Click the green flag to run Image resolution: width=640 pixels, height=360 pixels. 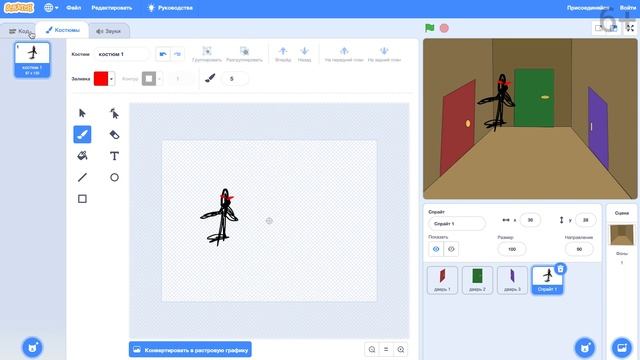coord(429,28)
